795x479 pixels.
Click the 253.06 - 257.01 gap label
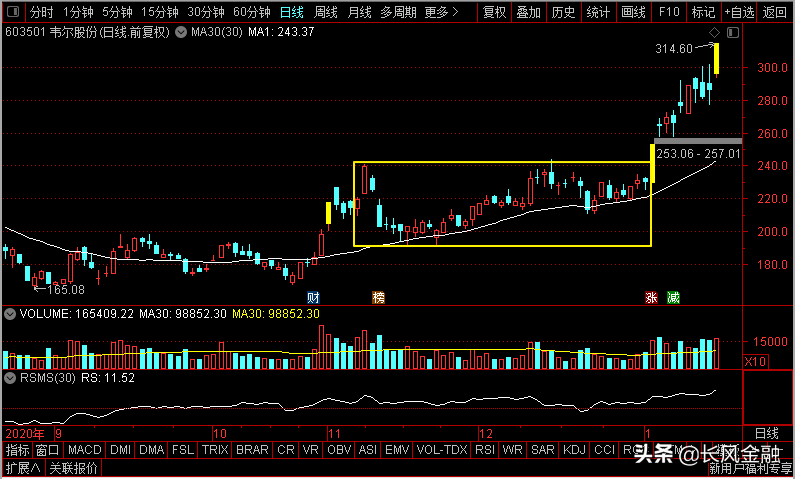click(x=698, y=154)
